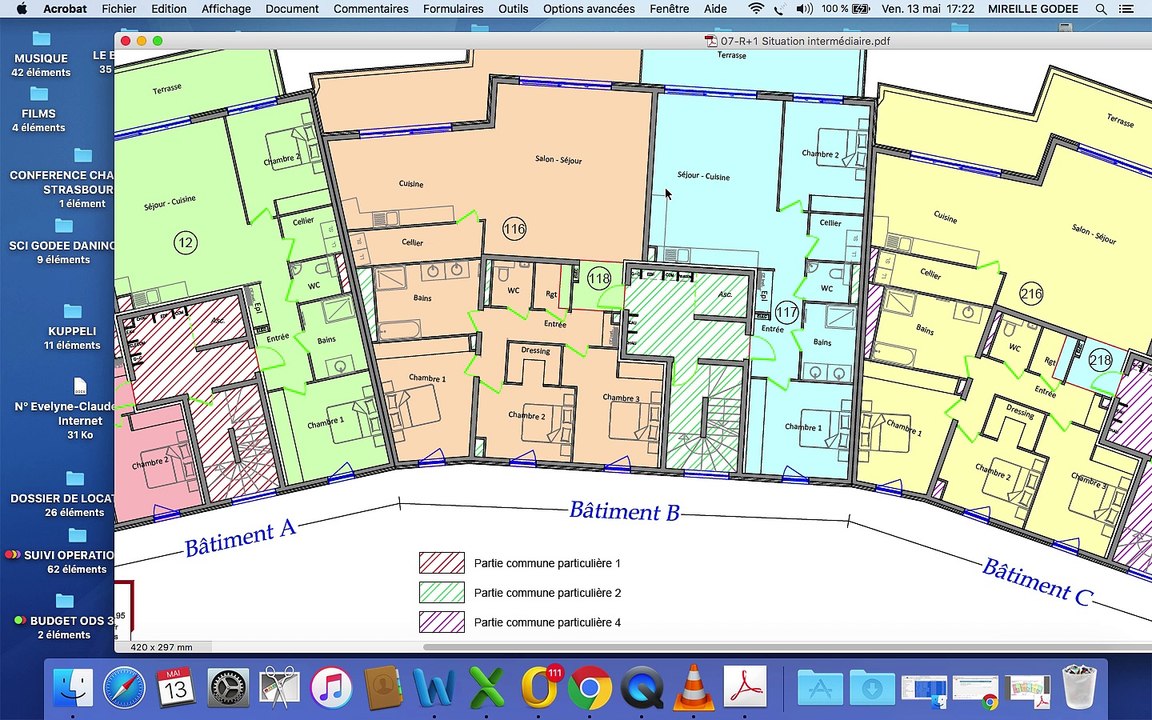
Task: Open the MIREILLE GODEE user menu
Action: click(x=1033, y=9)
